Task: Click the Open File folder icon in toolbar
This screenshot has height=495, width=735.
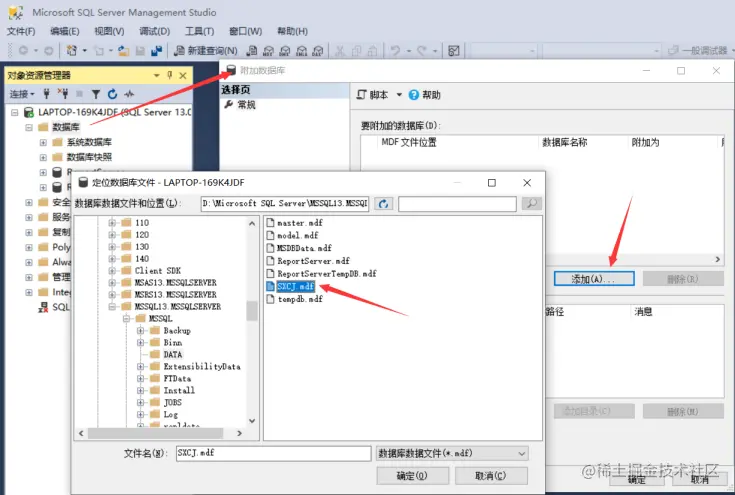Action: point(123,51)
